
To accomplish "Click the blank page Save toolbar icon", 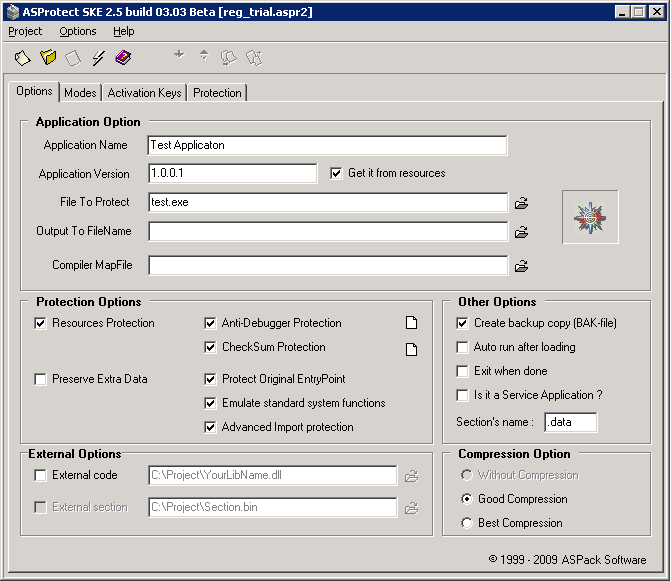I will point(73,58).
